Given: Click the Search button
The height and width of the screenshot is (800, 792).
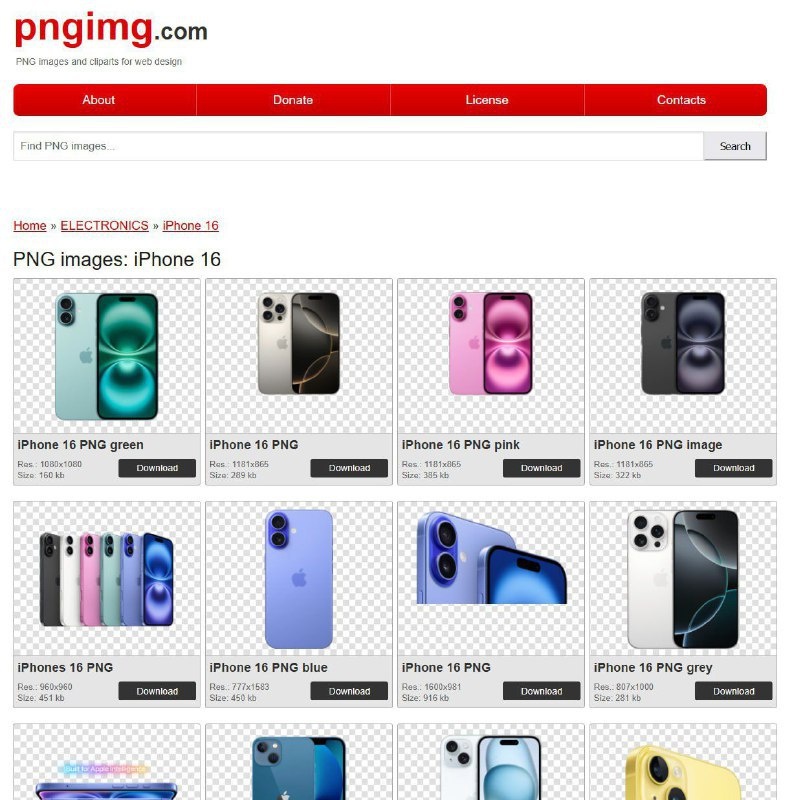Looking at the screenshot, I should click(x=735, y=146).
